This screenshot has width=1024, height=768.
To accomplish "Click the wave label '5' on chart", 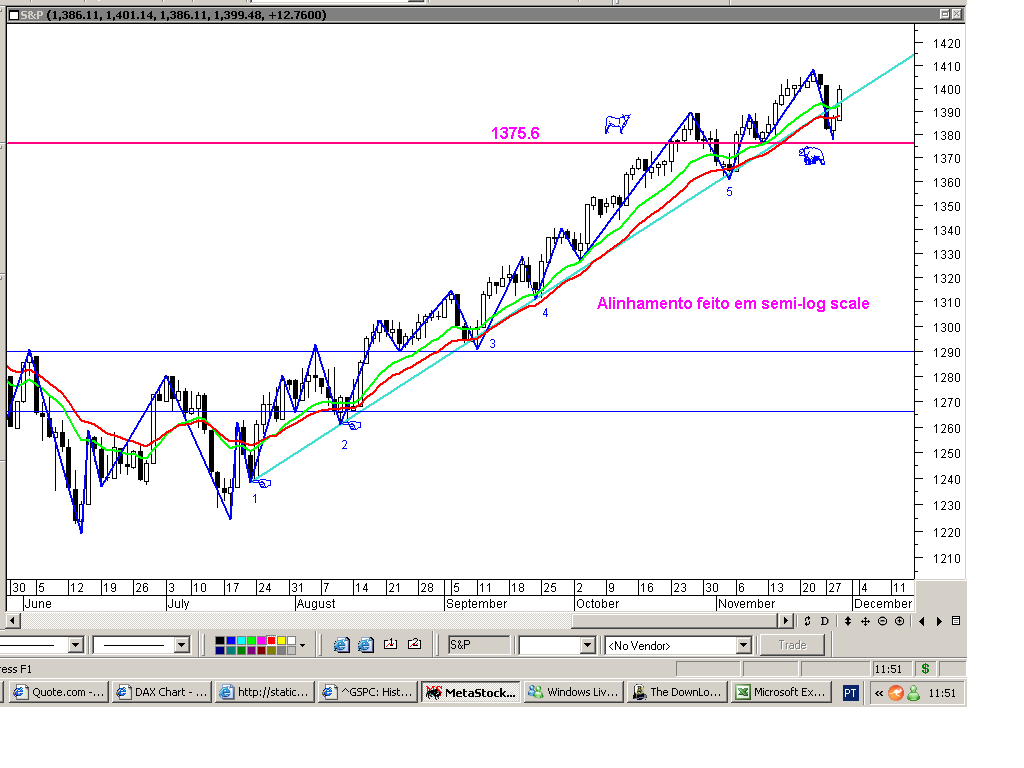I will tap(729, 192).
